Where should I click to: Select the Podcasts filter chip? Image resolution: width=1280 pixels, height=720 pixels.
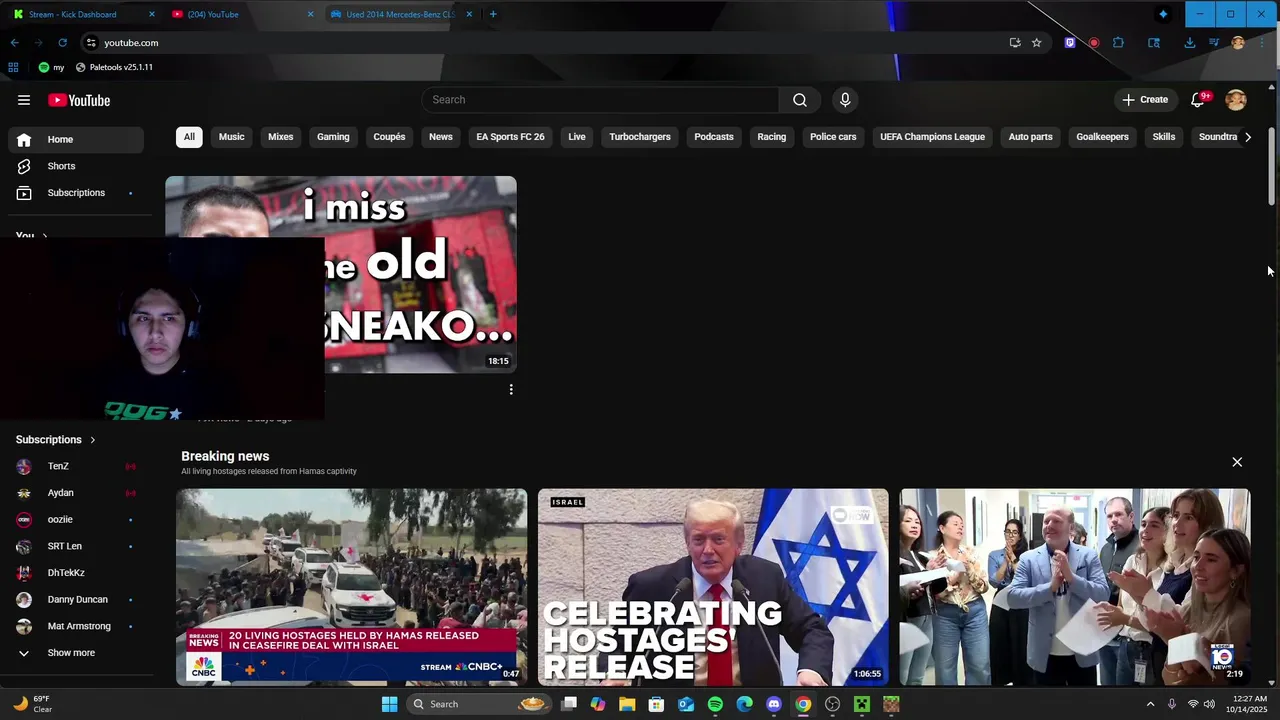[714, 137]
